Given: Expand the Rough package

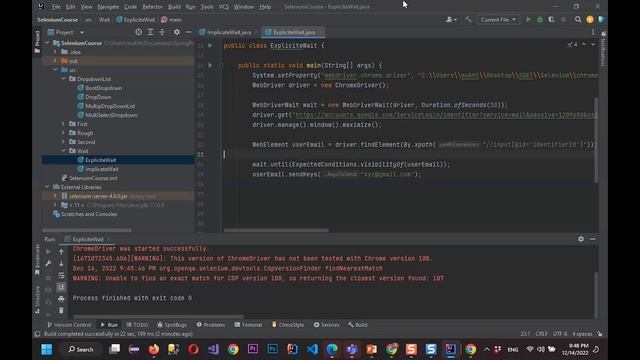Looking at the screenshot, I should 63,133.
